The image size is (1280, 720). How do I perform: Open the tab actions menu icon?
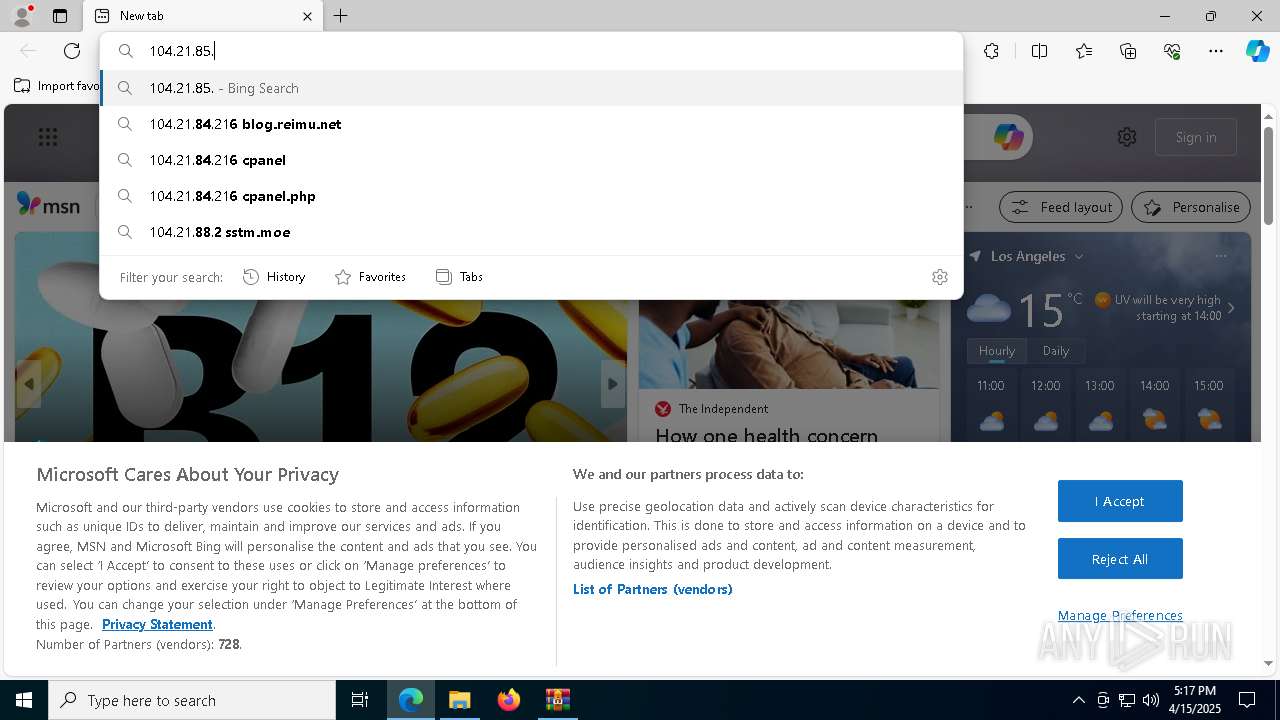tap(60, 16)
